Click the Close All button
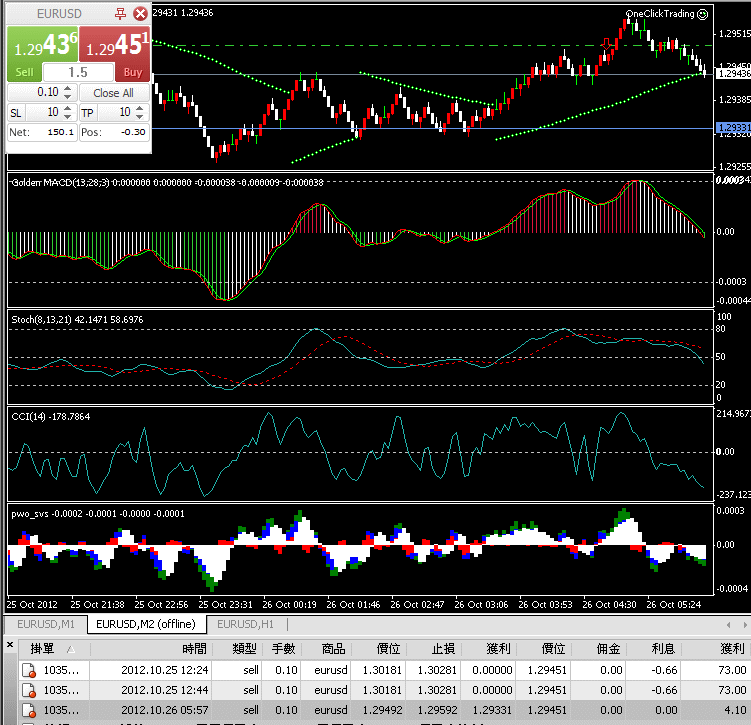The width and height of the screenshot is (751, 725). click(x=114, y=93)
